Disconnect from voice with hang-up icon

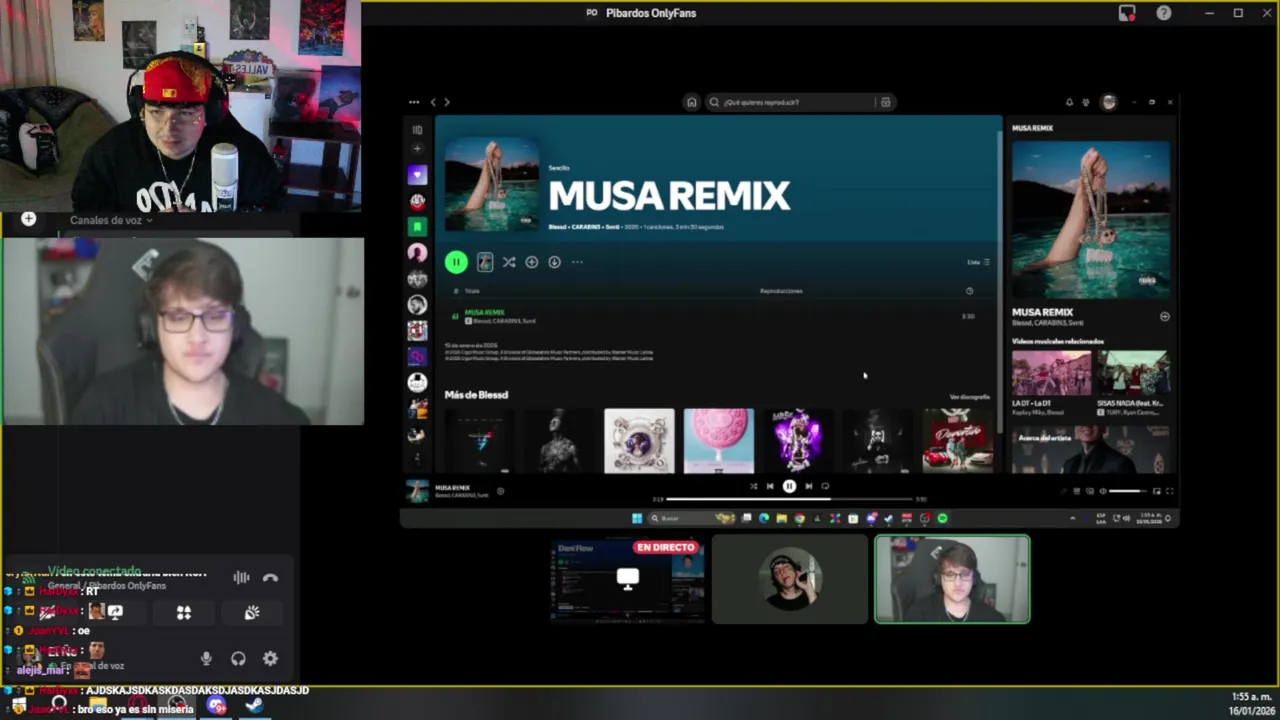click(270, 578)
